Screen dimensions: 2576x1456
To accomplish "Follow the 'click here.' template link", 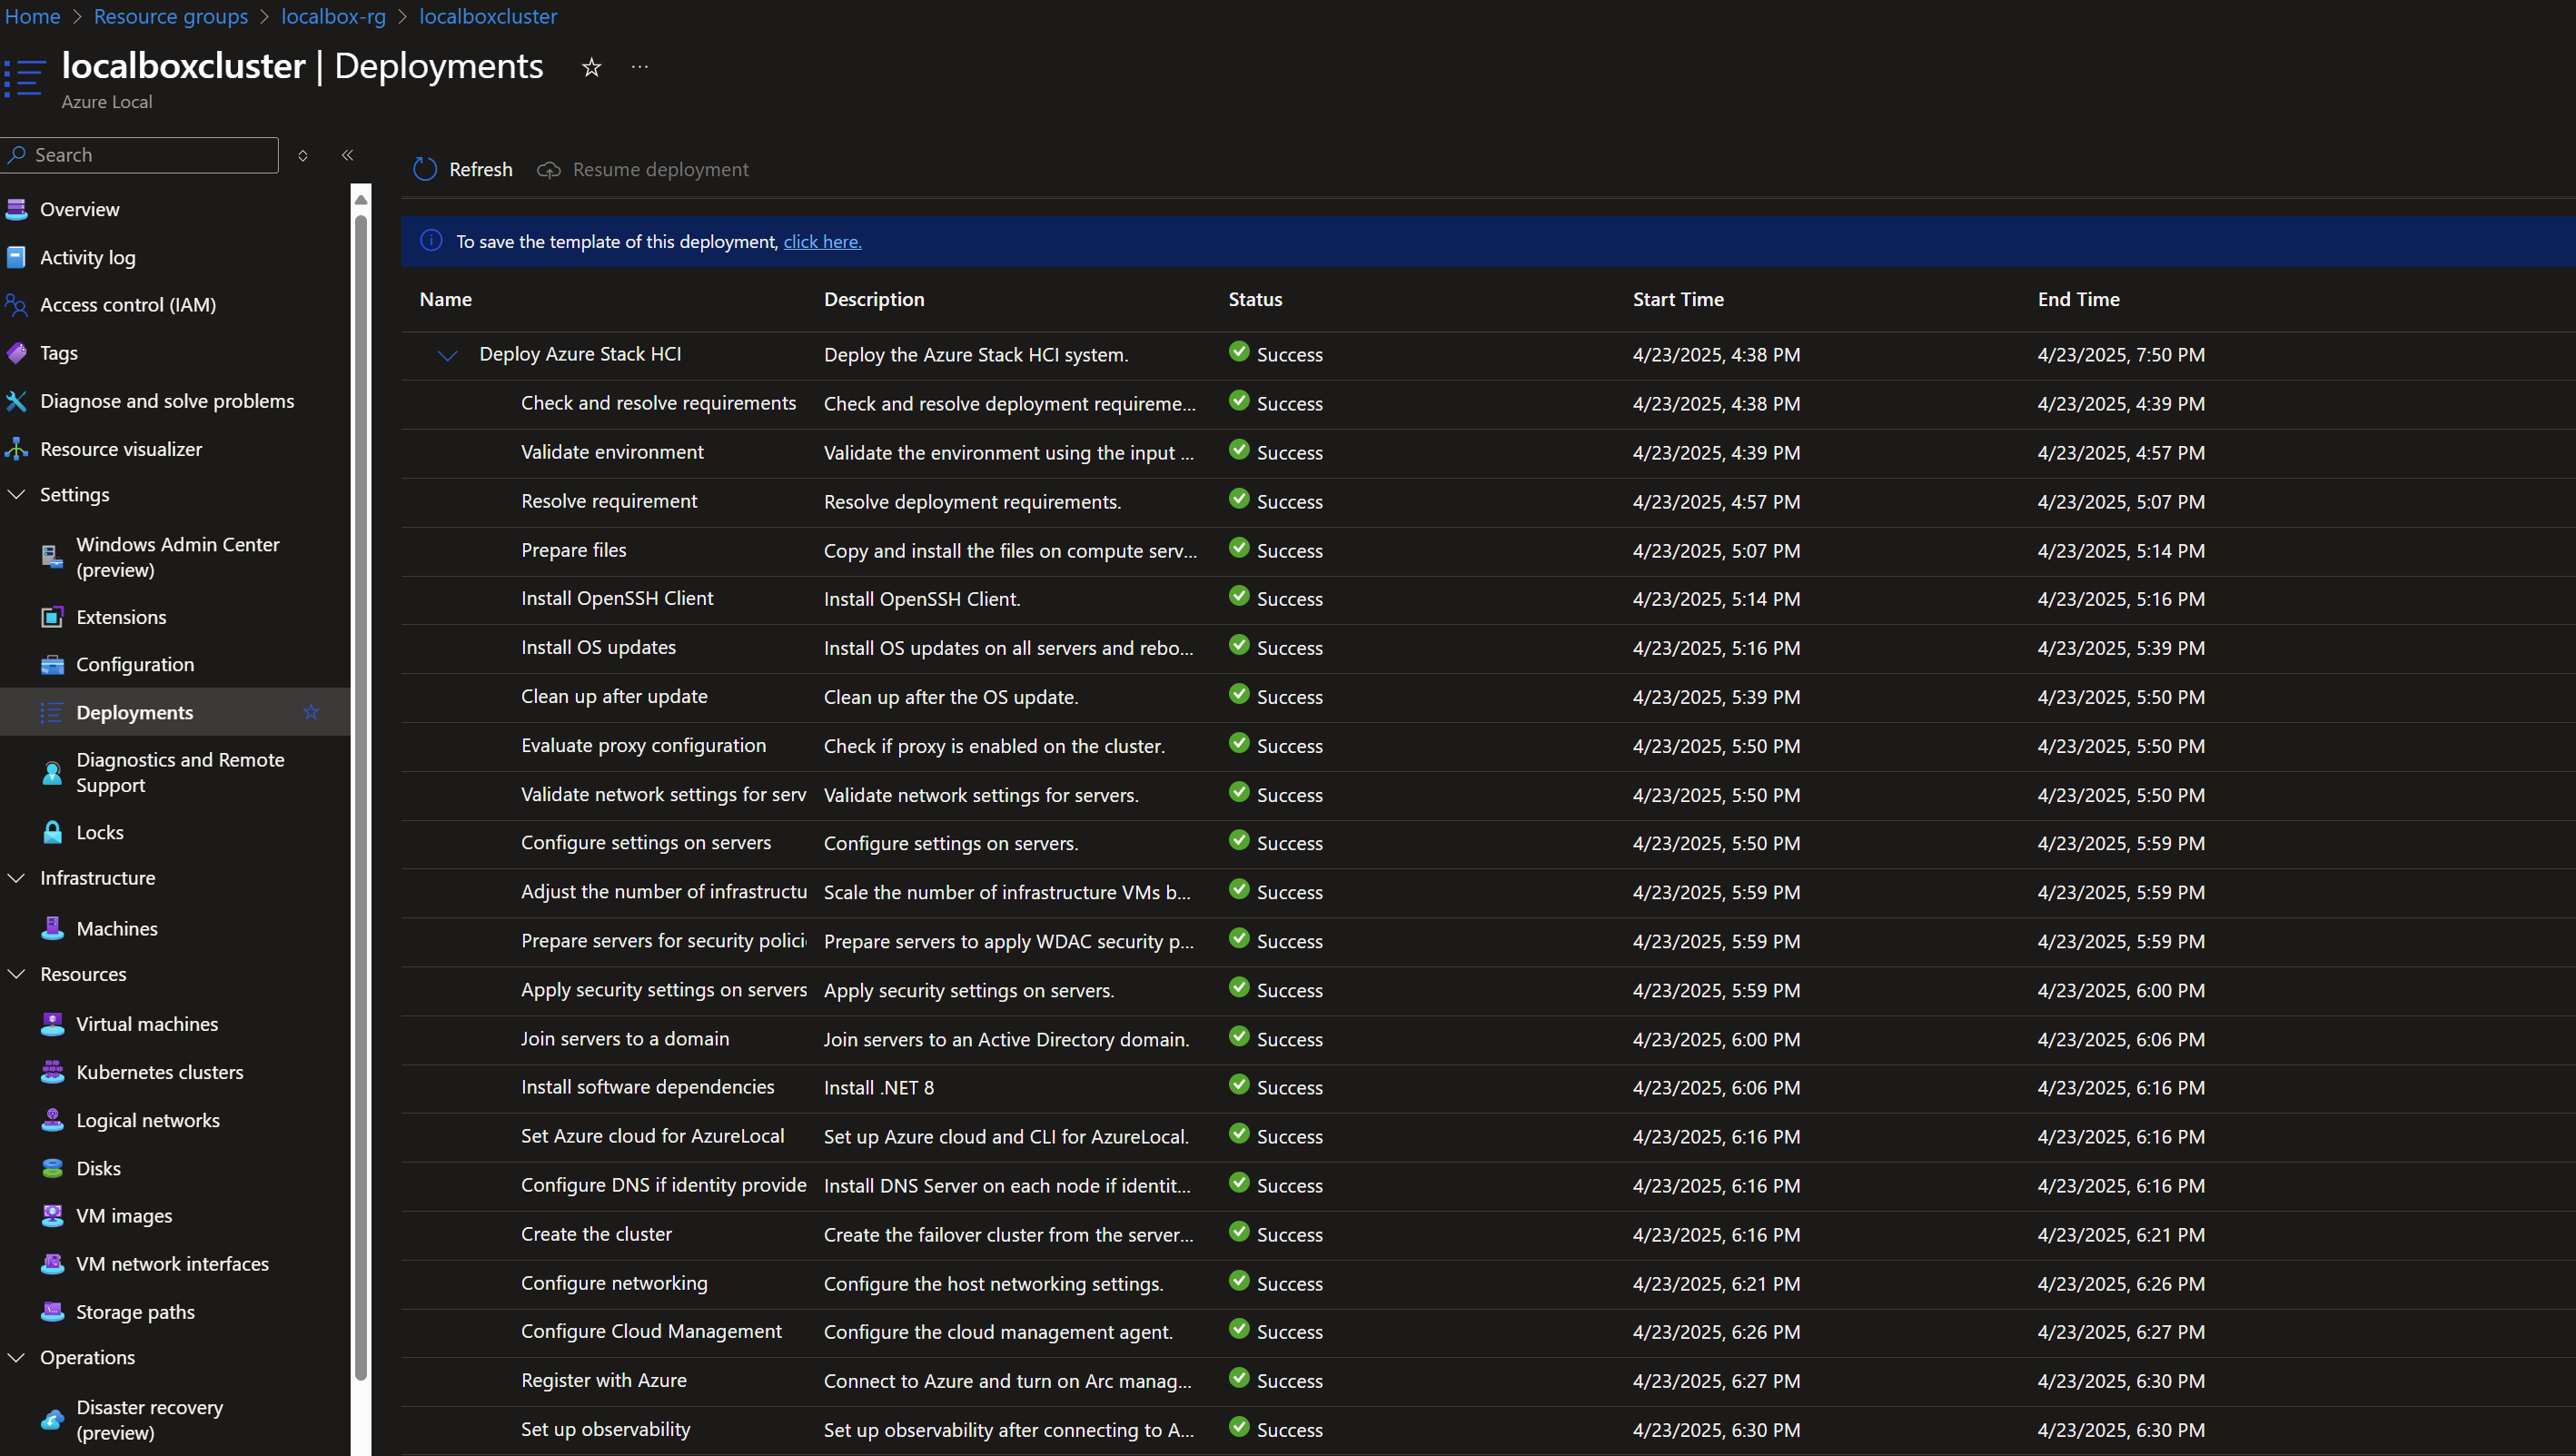I will [822, 241].
